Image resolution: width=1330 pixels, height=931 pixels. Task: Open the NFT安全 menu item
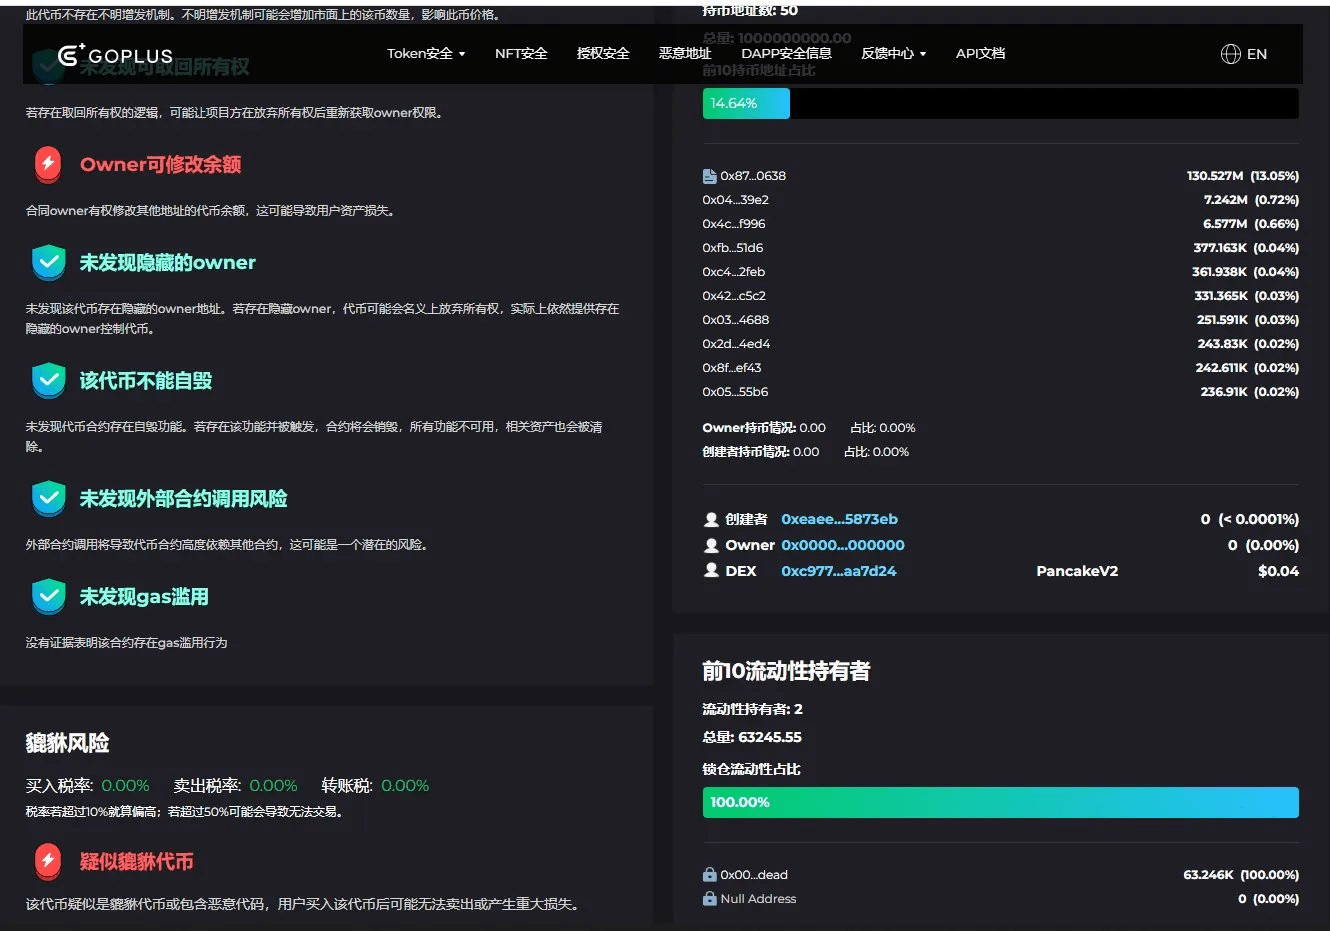pos(521,54)
